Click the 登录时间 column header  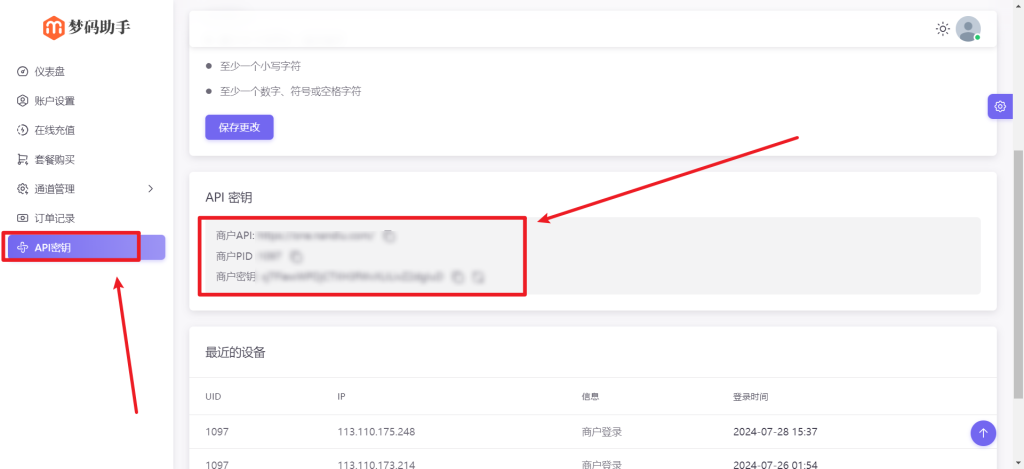[750, 397]
